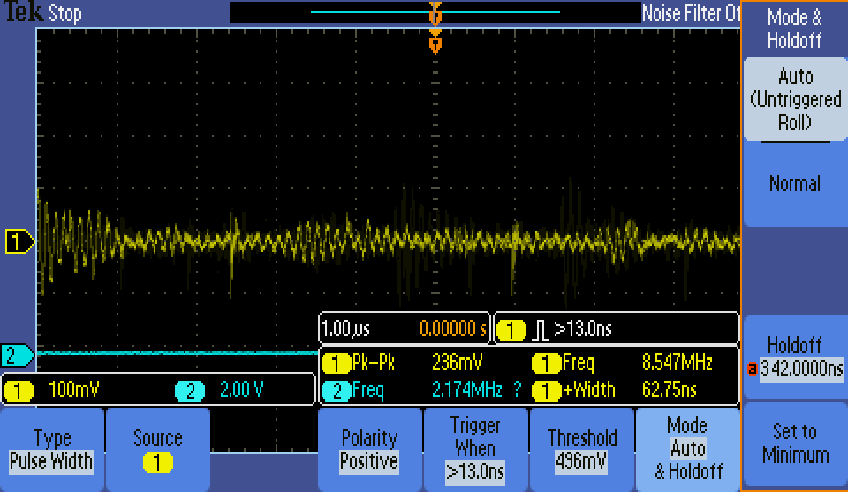Open Trigger When >13.0ns option
Screen dimensions: 849x494
pos(475,449)
